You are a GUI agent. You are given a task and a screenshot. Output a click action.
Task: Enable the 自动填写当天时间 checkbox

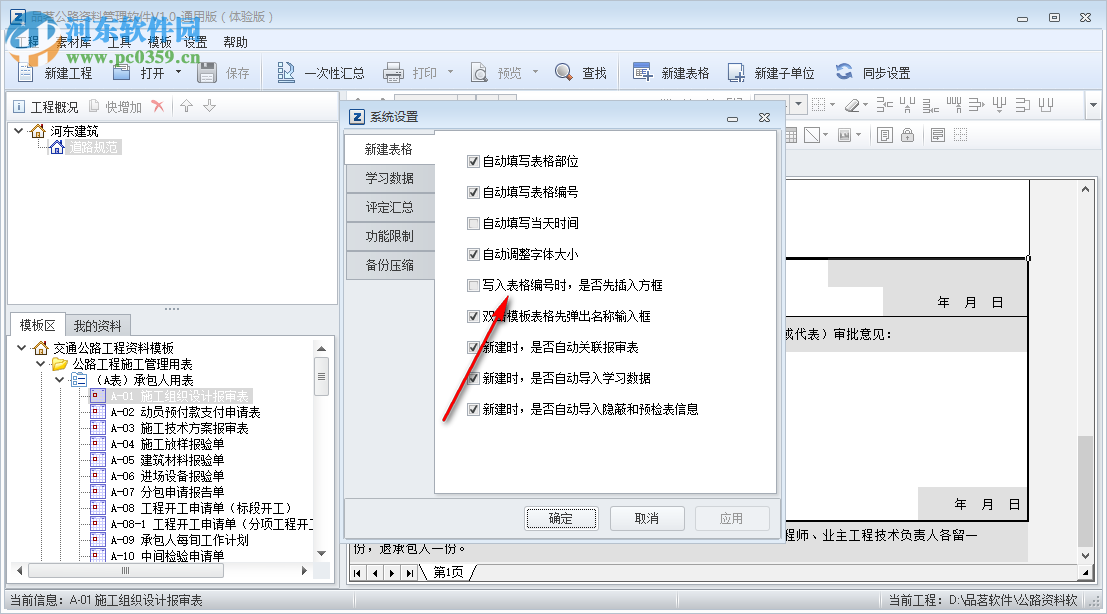[474, 223]
